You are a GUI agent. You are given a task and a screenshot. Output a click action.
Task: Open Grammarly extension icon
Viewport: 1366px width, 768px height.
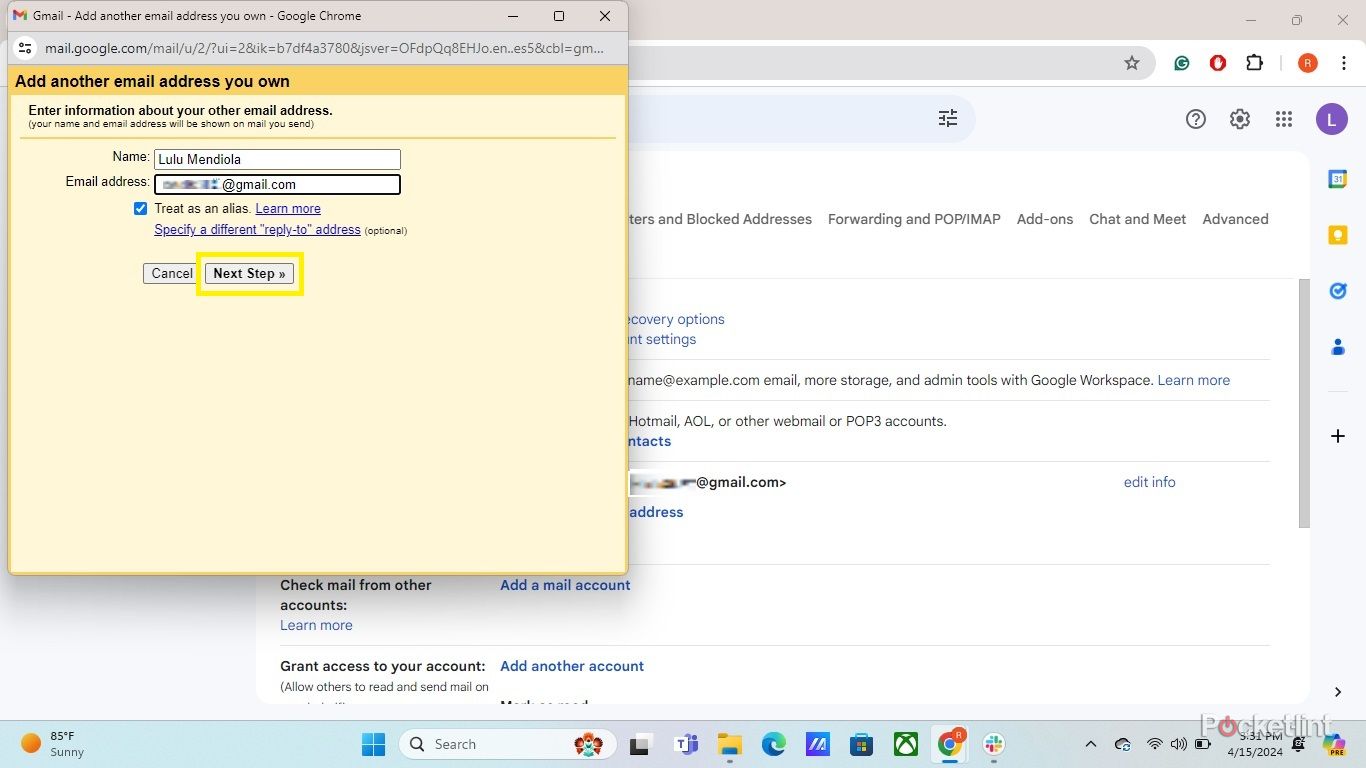pyautogui.click(x=1182, y=63)
